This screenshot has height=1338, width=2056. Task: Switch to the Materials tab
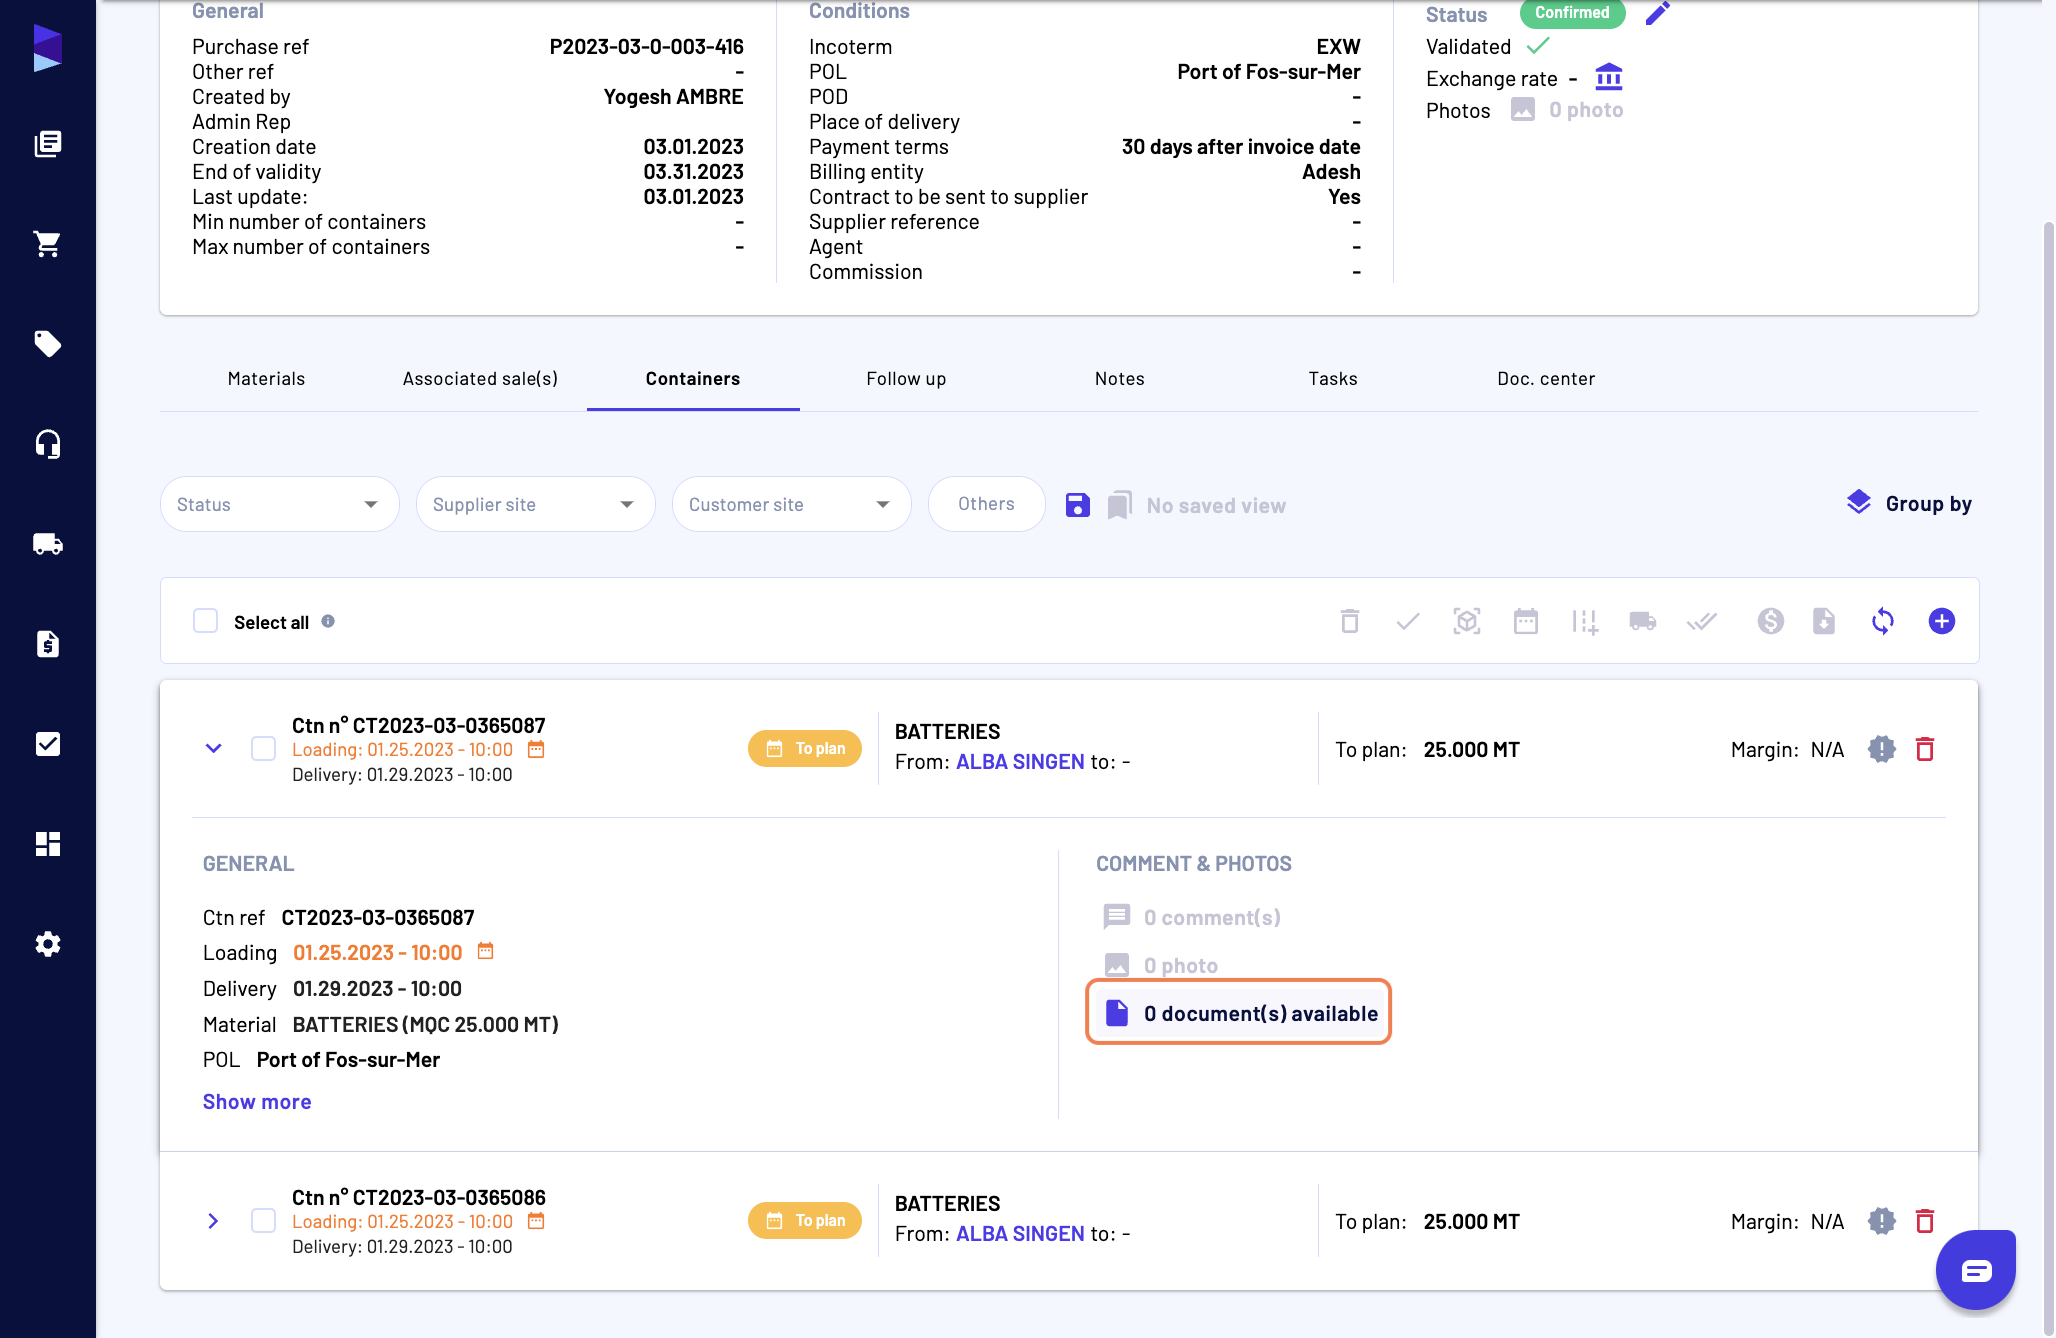[x=266, y=378]
